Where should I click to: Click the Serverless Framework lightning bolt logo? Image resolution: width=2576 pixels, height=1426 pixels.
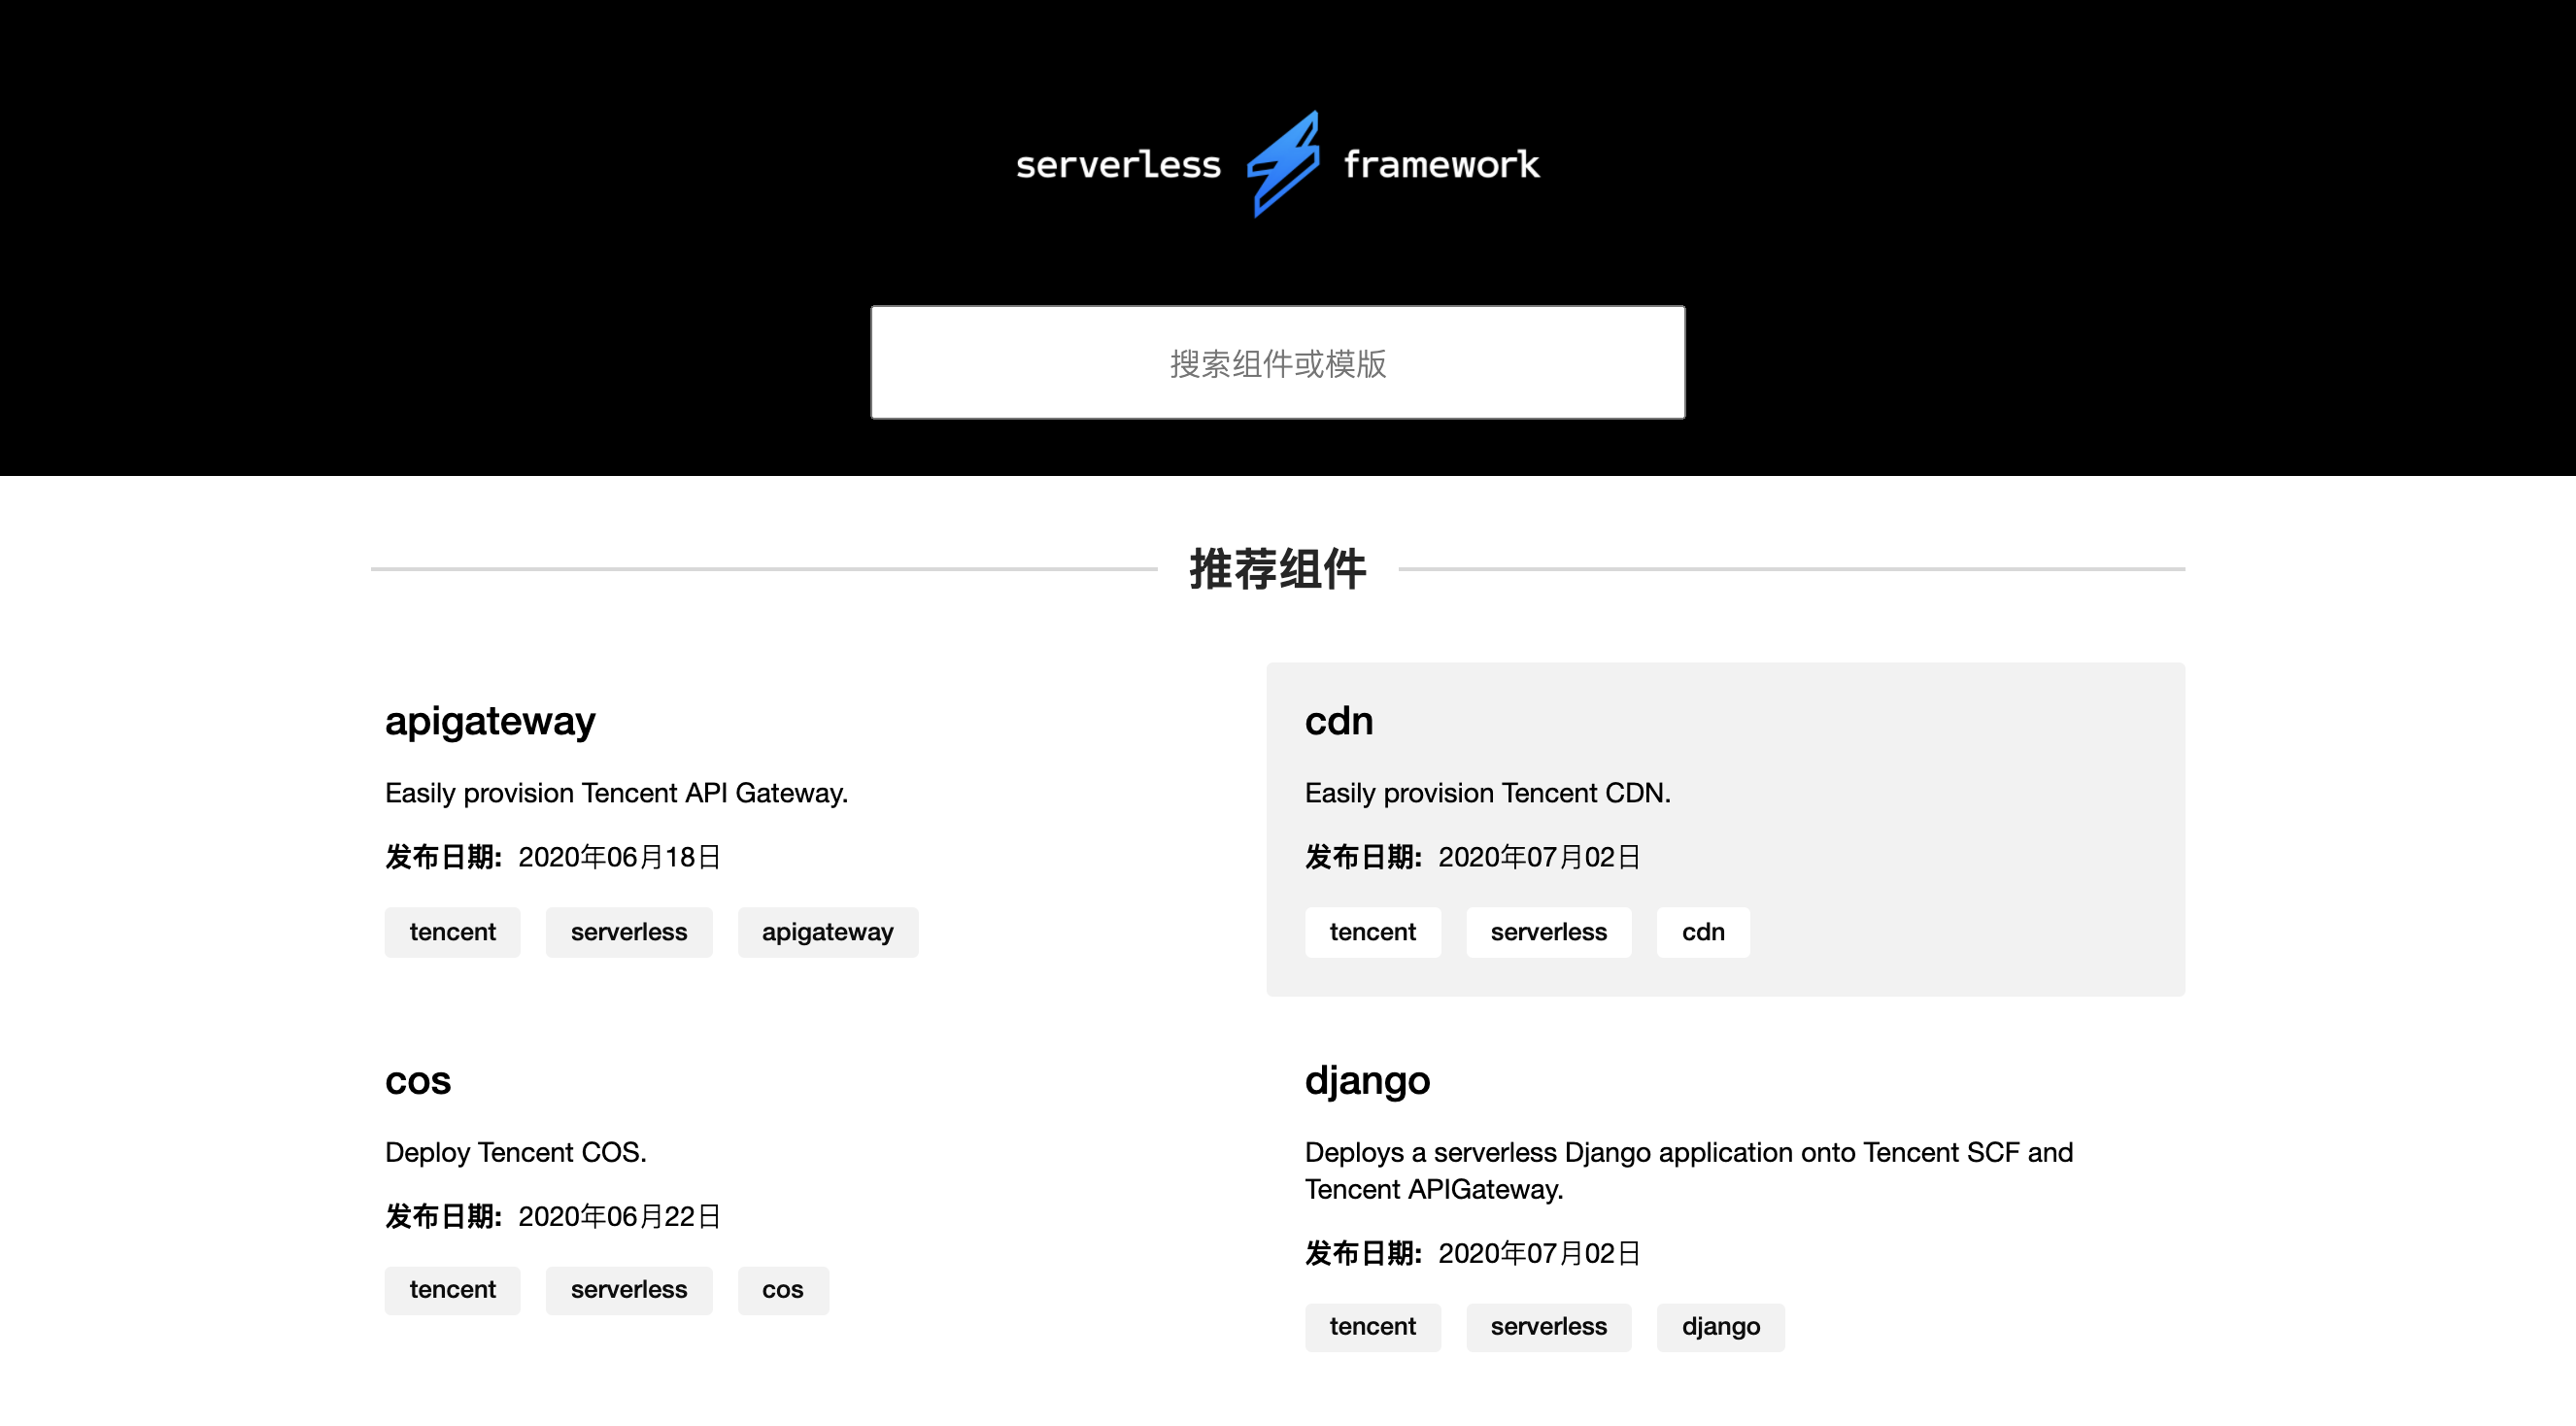[x=1283, y=164]
